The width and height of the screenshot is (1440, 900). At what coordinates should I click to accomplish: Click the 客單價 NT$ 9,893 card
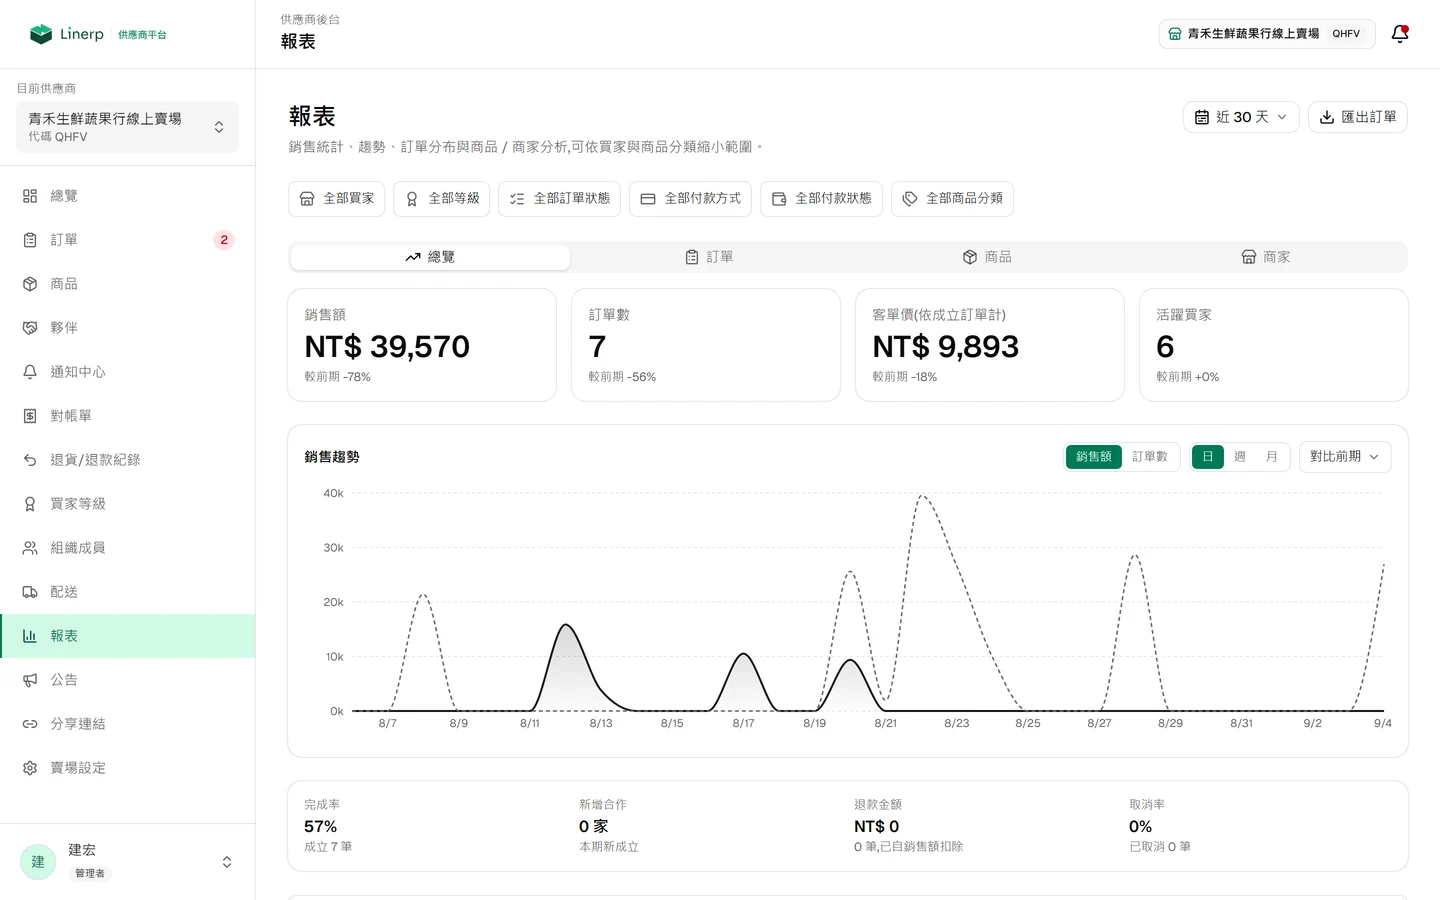(x=990, y=345)
